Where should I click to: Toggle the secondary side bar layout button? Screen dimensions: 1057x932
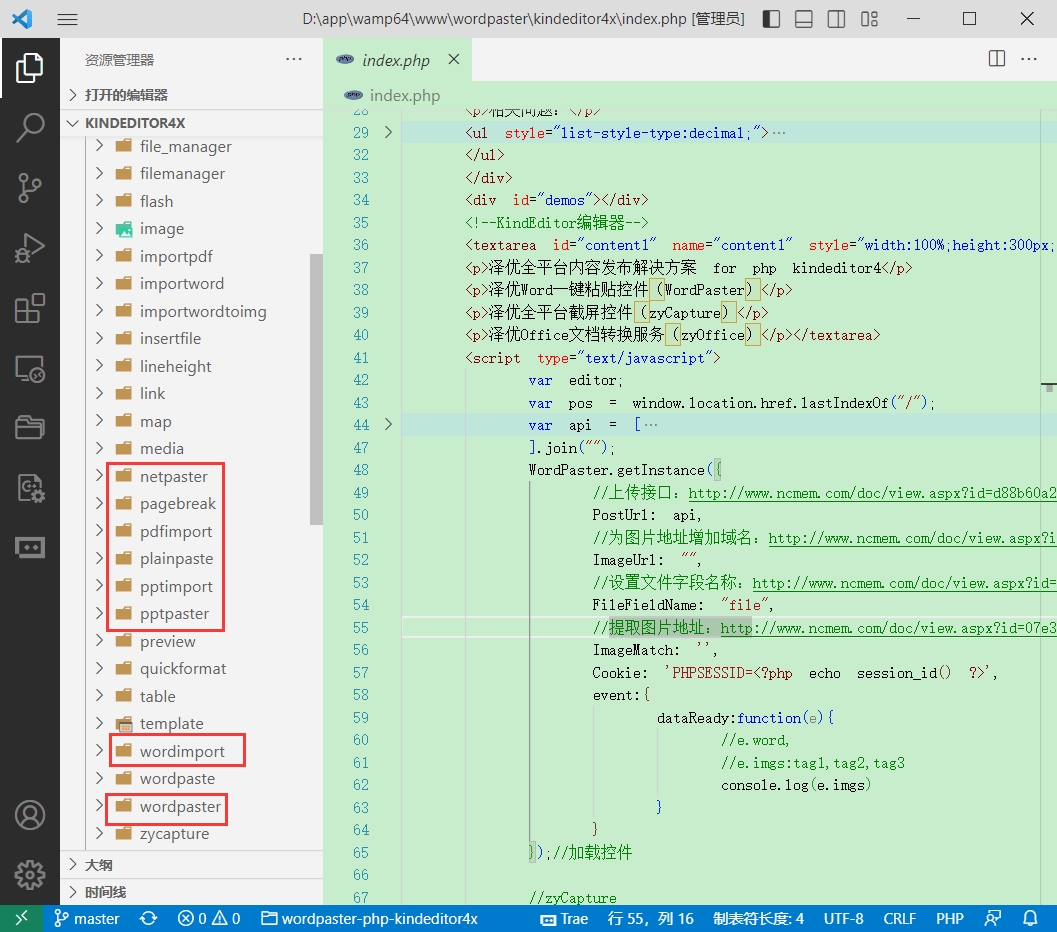click(837, 19)
